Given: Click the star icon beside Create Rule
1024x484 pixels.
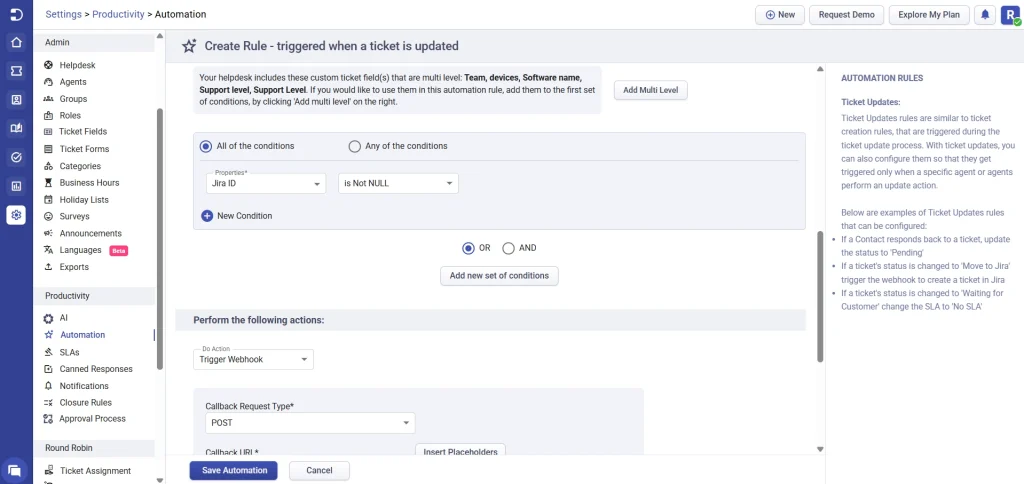Looking at the screenshot, I should pos(189,46).
